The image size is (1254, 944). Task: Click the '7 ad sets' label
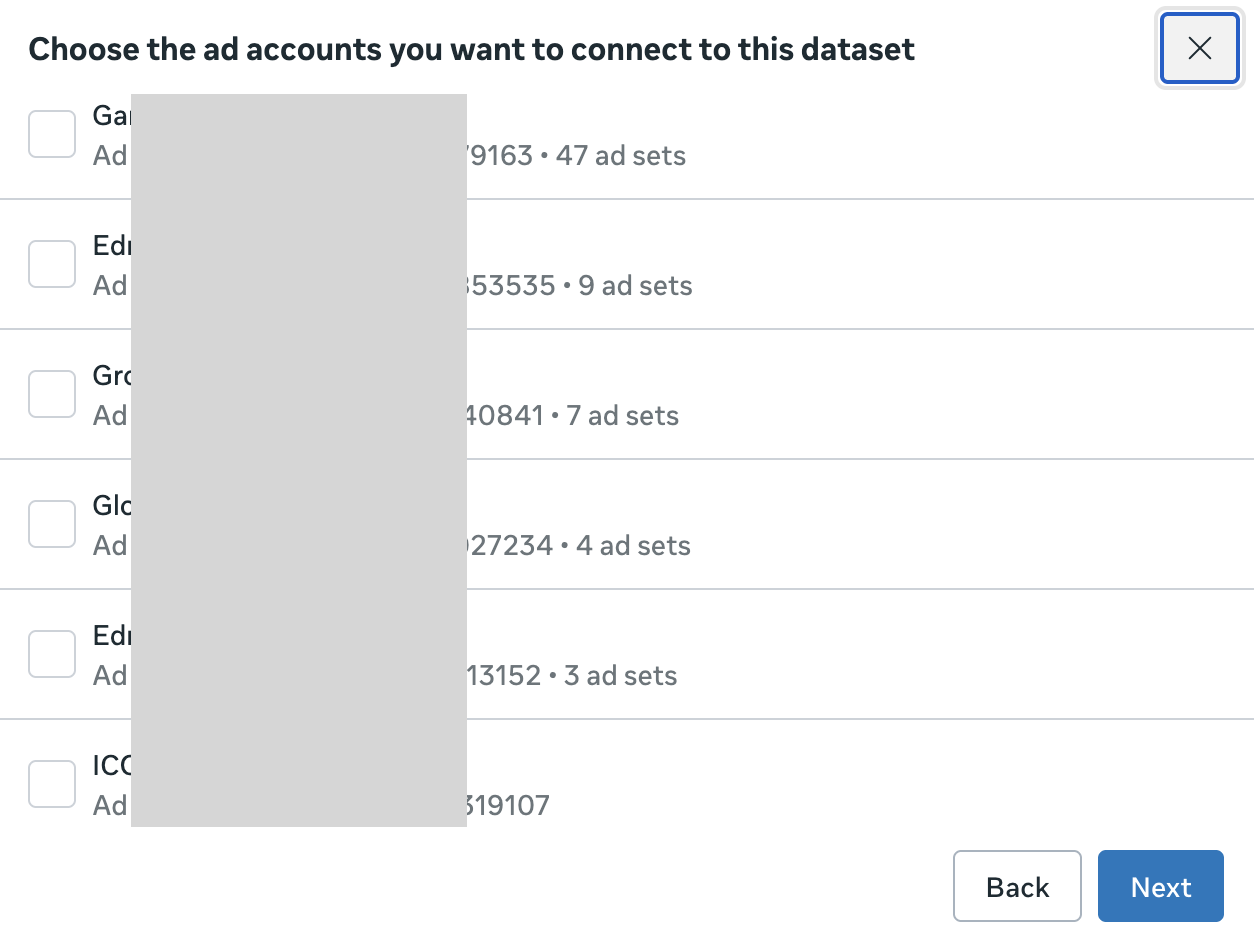623,416
